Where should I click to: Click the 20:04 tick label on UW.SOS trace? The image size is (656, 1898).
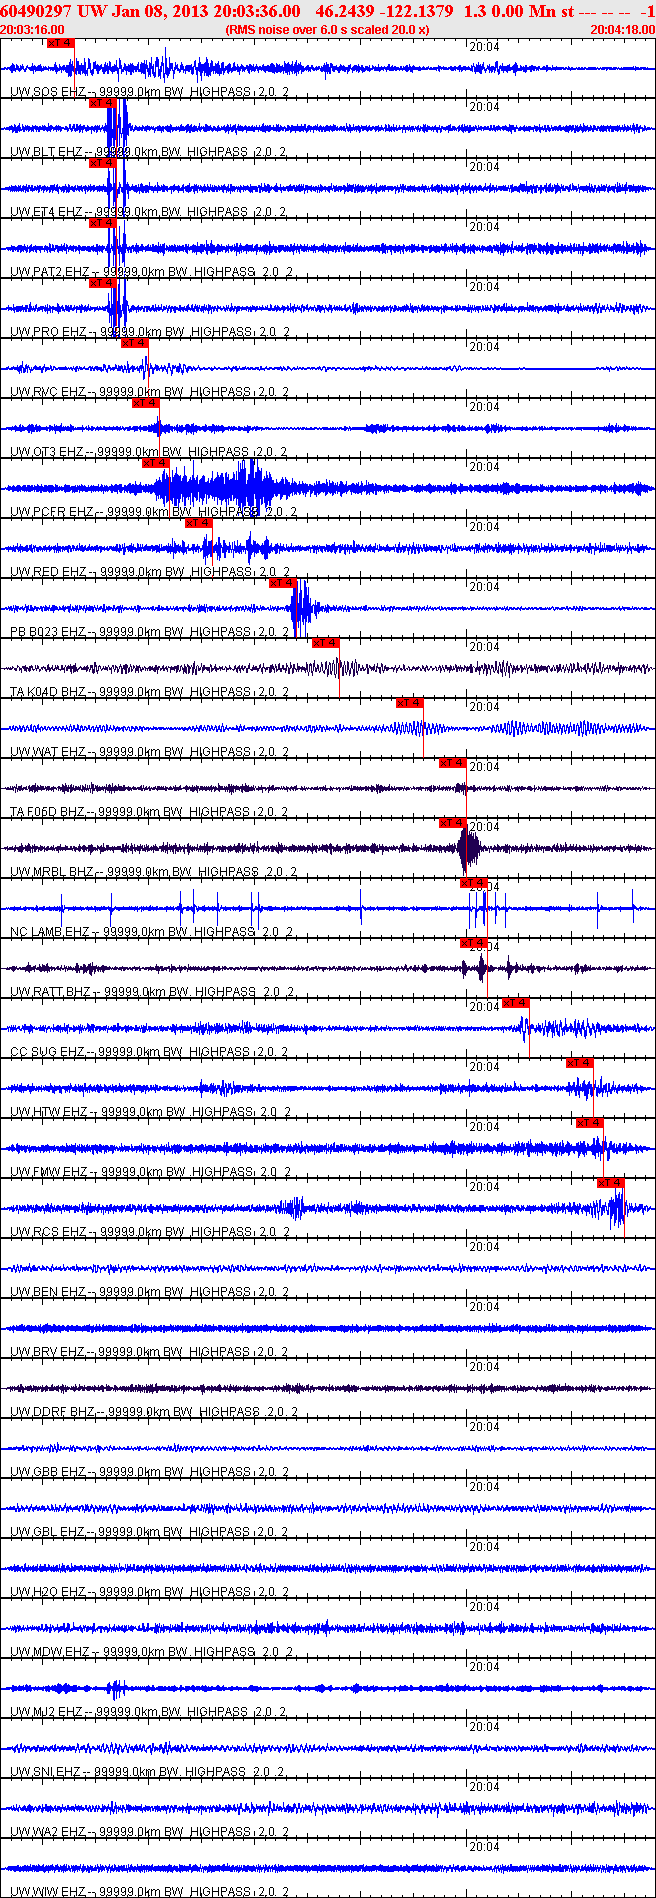pos(484,47)
